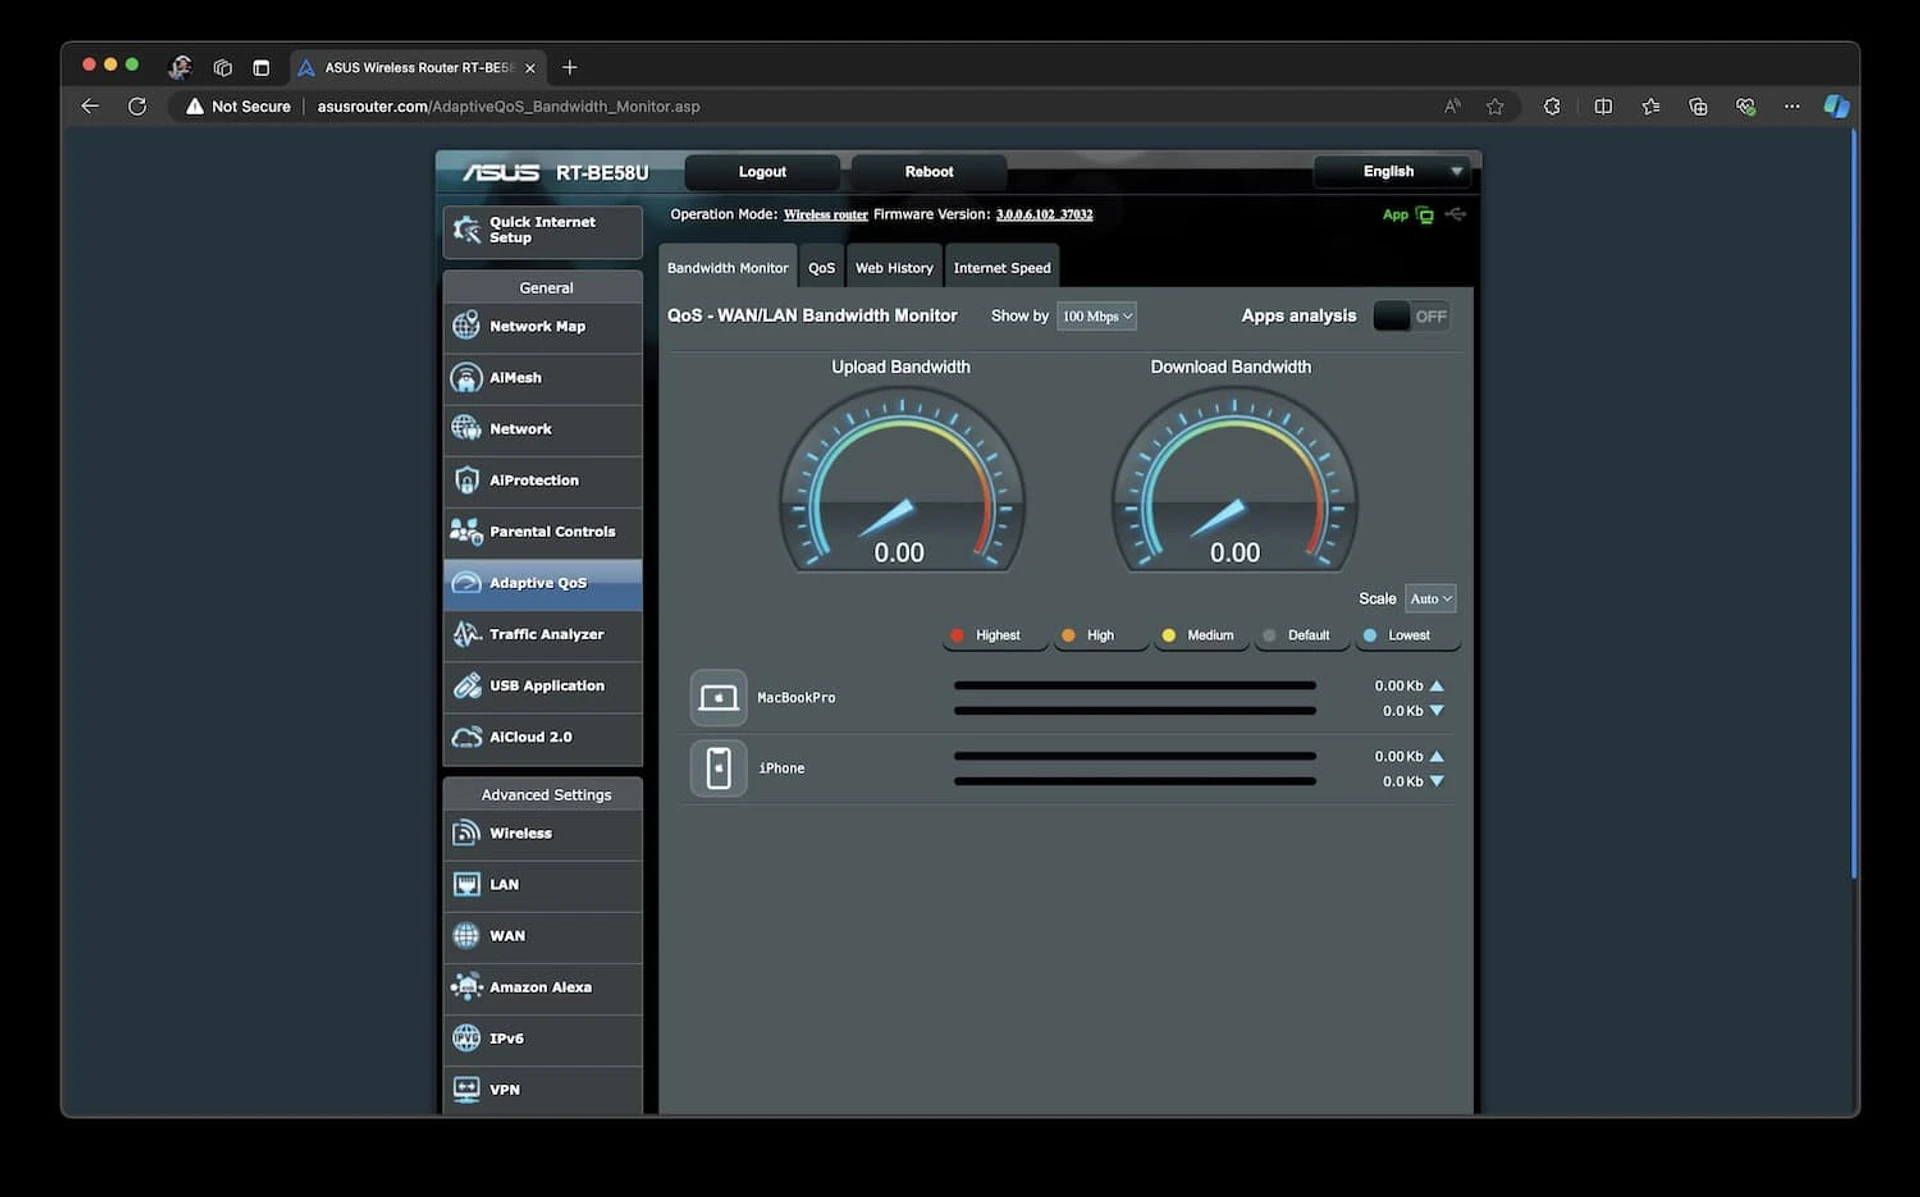Open AiCloud 2.0 cloud icon
This screenshot has width=1920, height=1197.
[466, 737]
